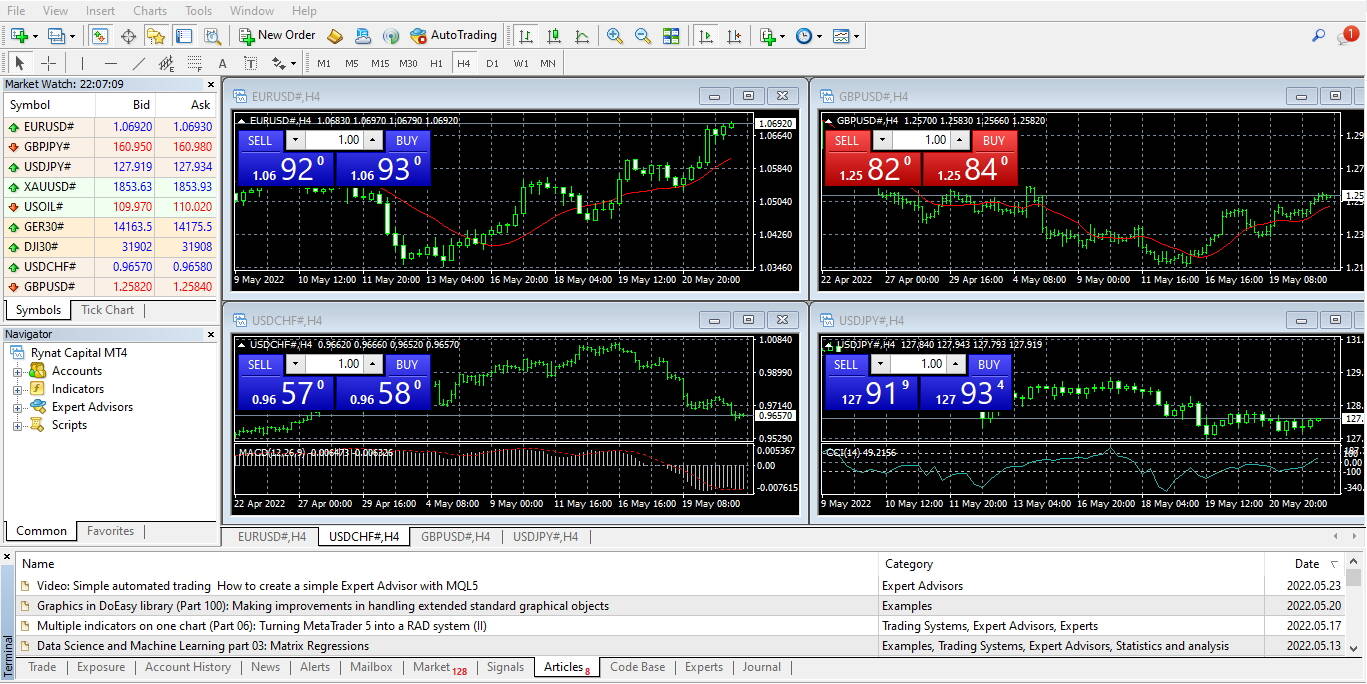Tile chart windows with the grid icon
1367x684 pixels.
point(671,35)
